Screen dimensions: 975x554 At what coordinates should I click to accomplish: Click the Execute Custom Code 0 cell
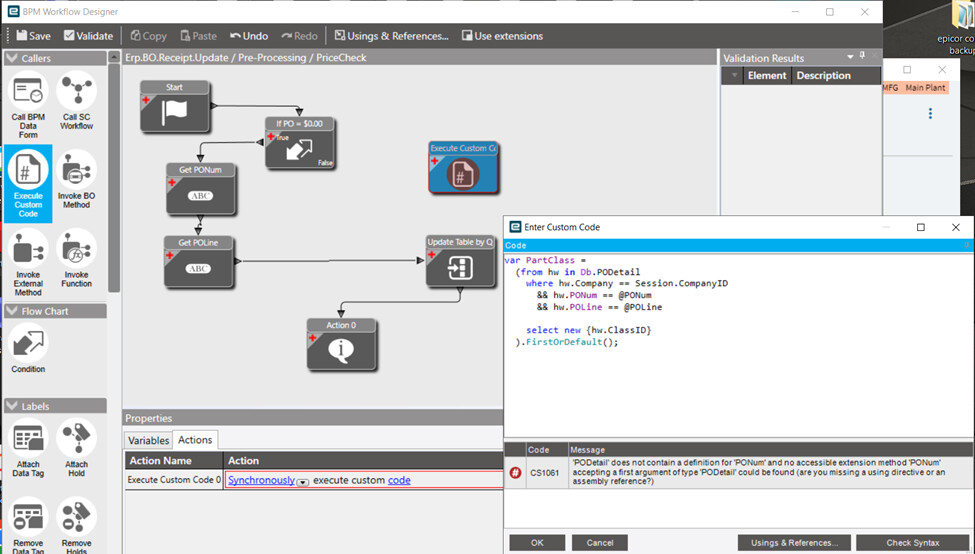point(174,480)
